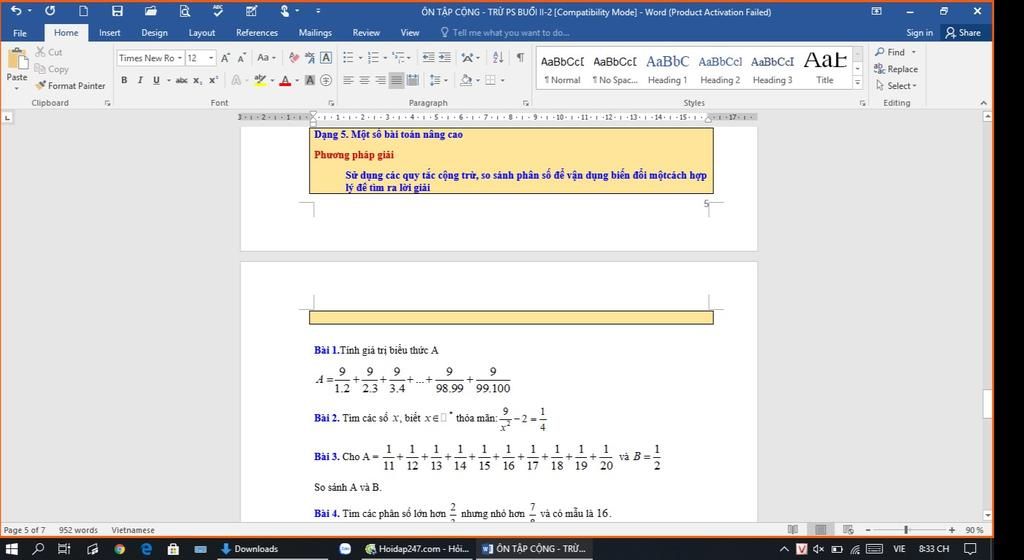The image size is (1024, 560).
Task: Click the Undo arrow in the title bar
Action: (x=16, y=10)
